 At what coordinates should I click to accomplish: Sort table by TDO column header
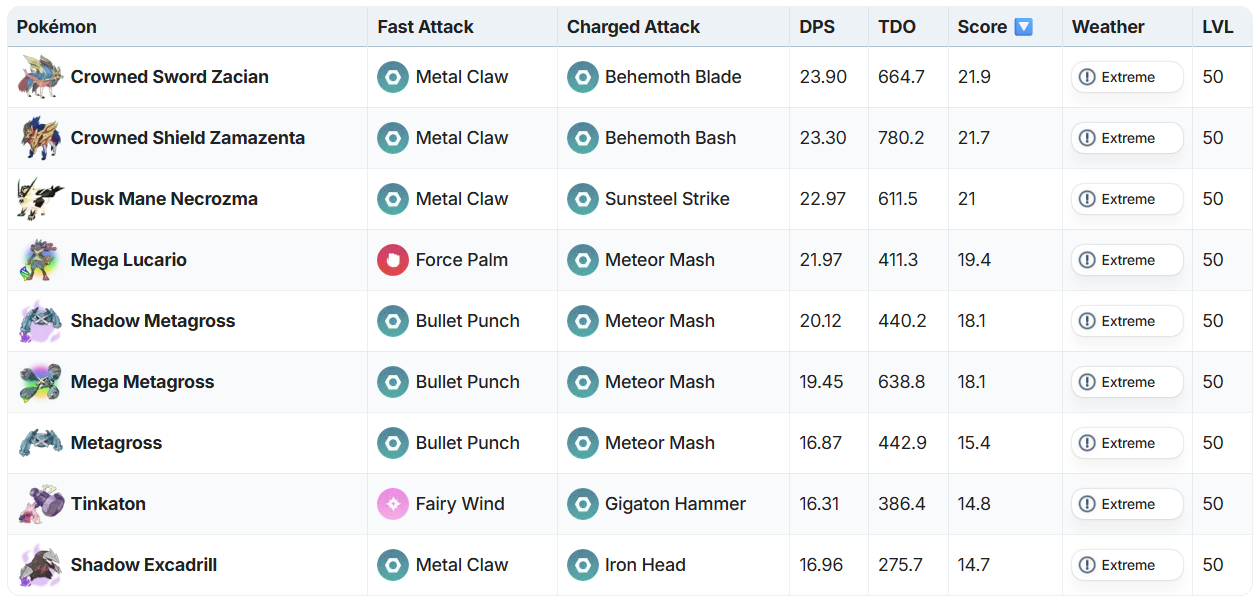(x=896, y=27)
